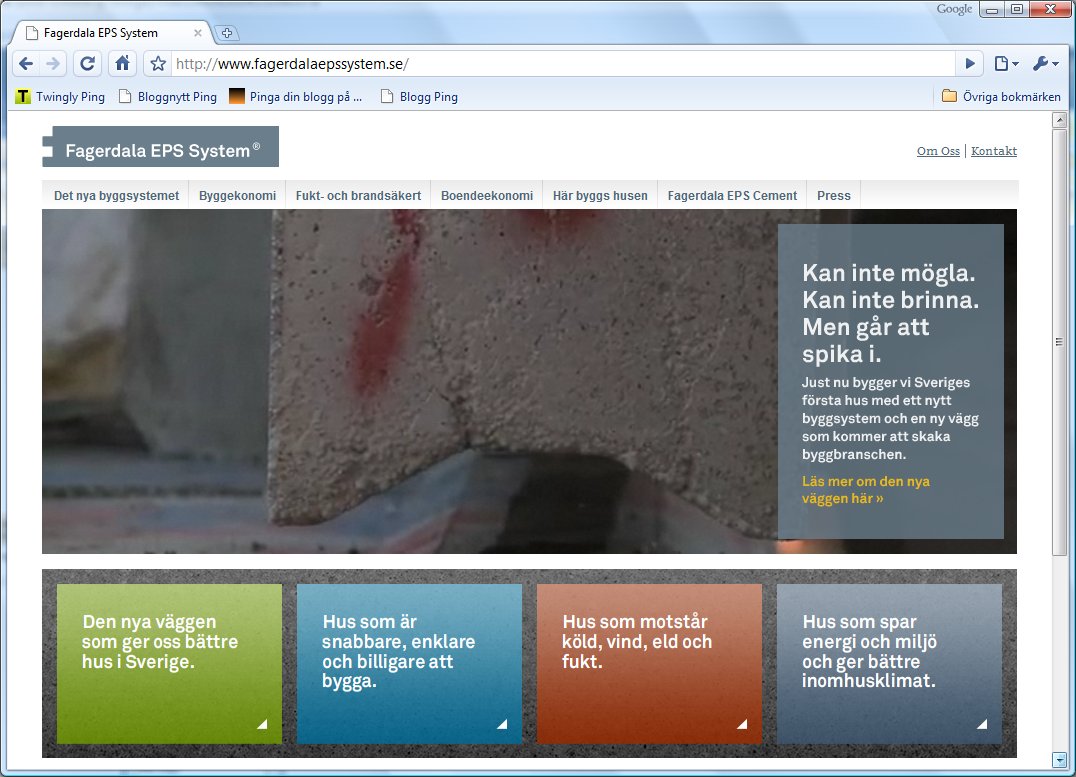
Task: Open the Twingly Ping bookmark
Action: tap(60, 97)
